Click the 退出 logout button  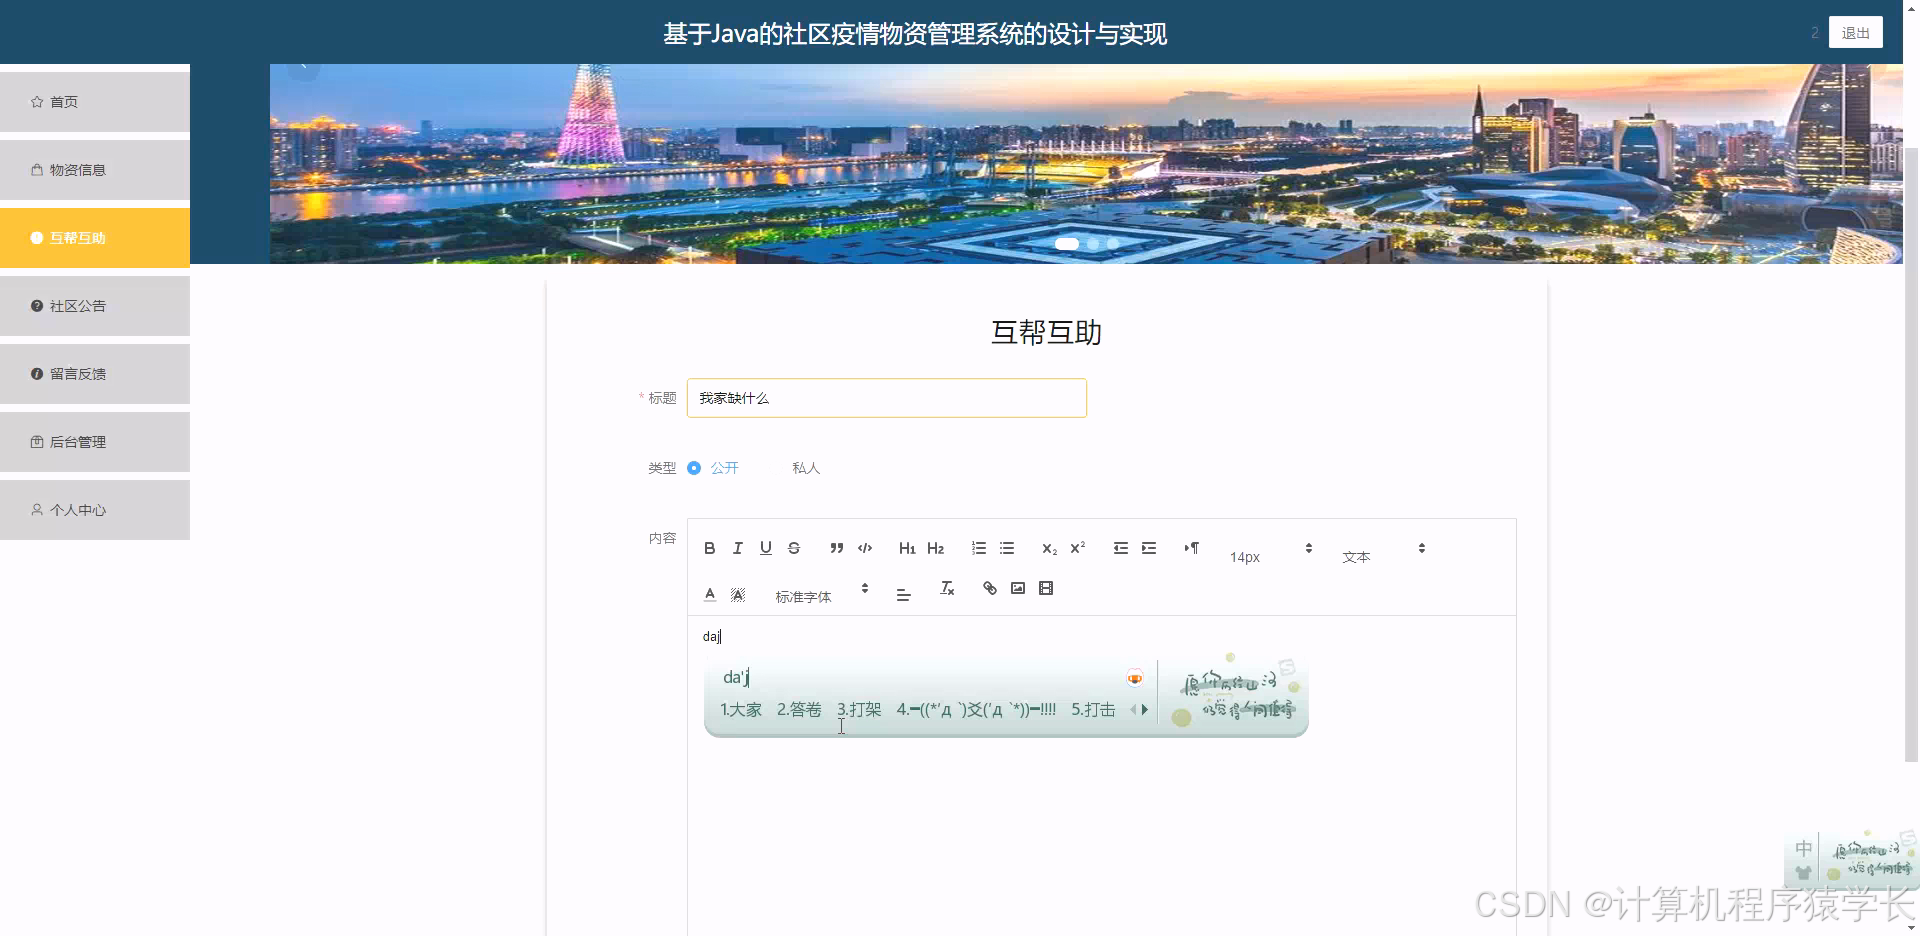pyautogui.click(x=1855, y=31)
